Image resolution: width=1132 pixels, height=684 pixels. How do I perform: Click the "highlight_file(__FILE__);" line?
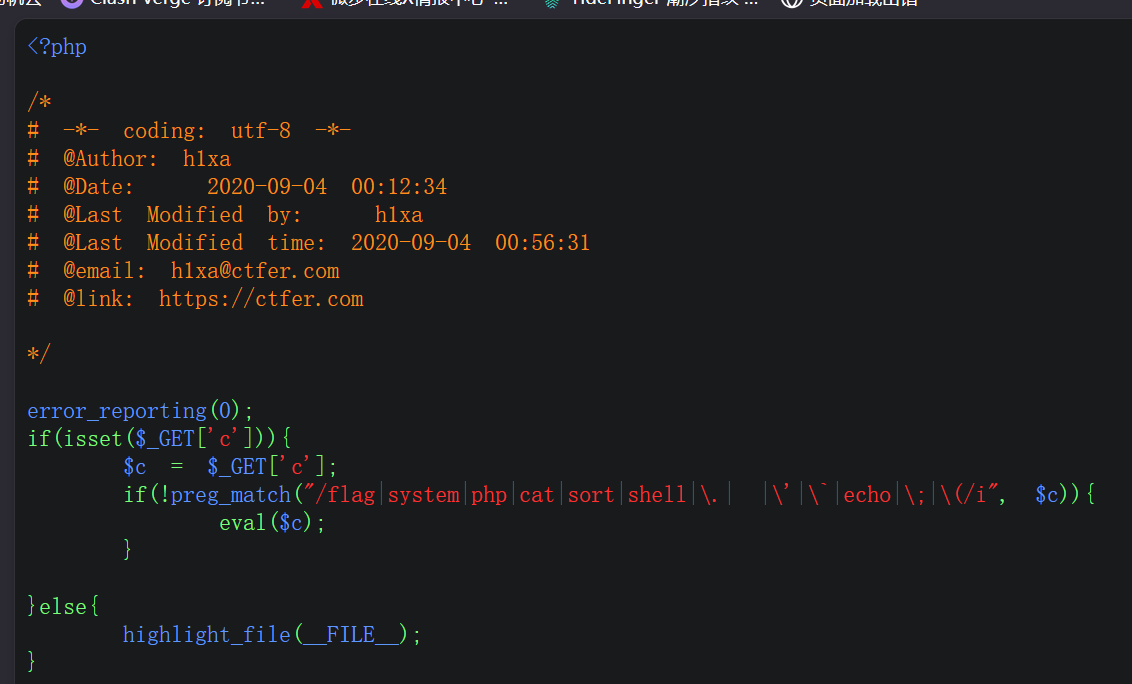(272, 635)
